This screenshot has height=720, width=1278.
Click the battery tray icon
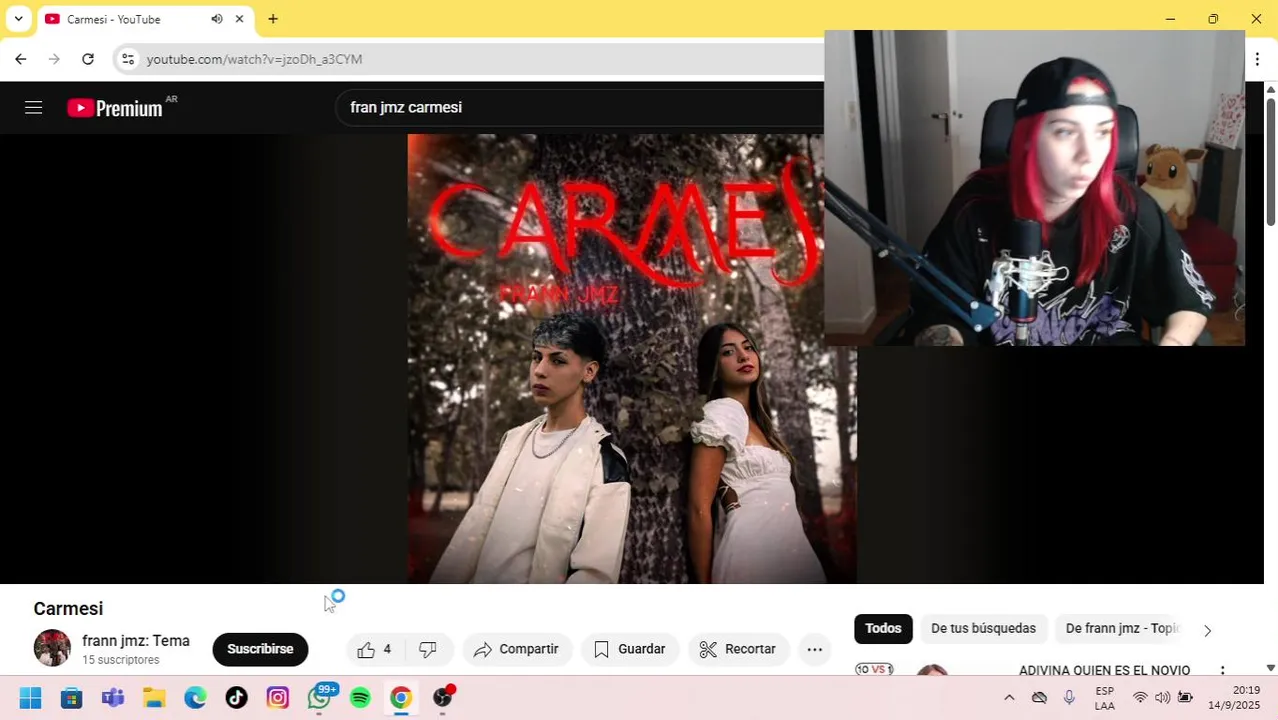(x=1185, y=698)
